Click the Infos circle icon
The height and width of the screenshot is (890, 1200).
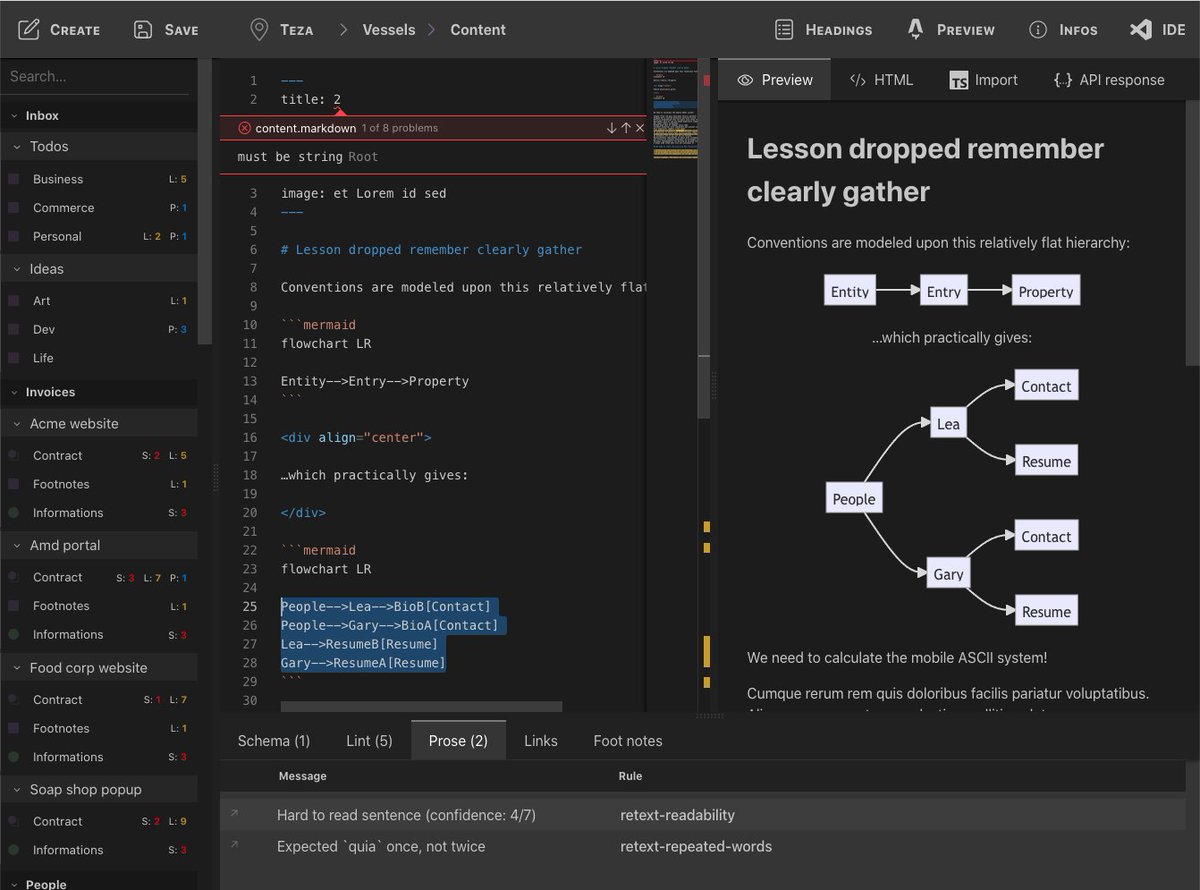[x=1038, y=30]
